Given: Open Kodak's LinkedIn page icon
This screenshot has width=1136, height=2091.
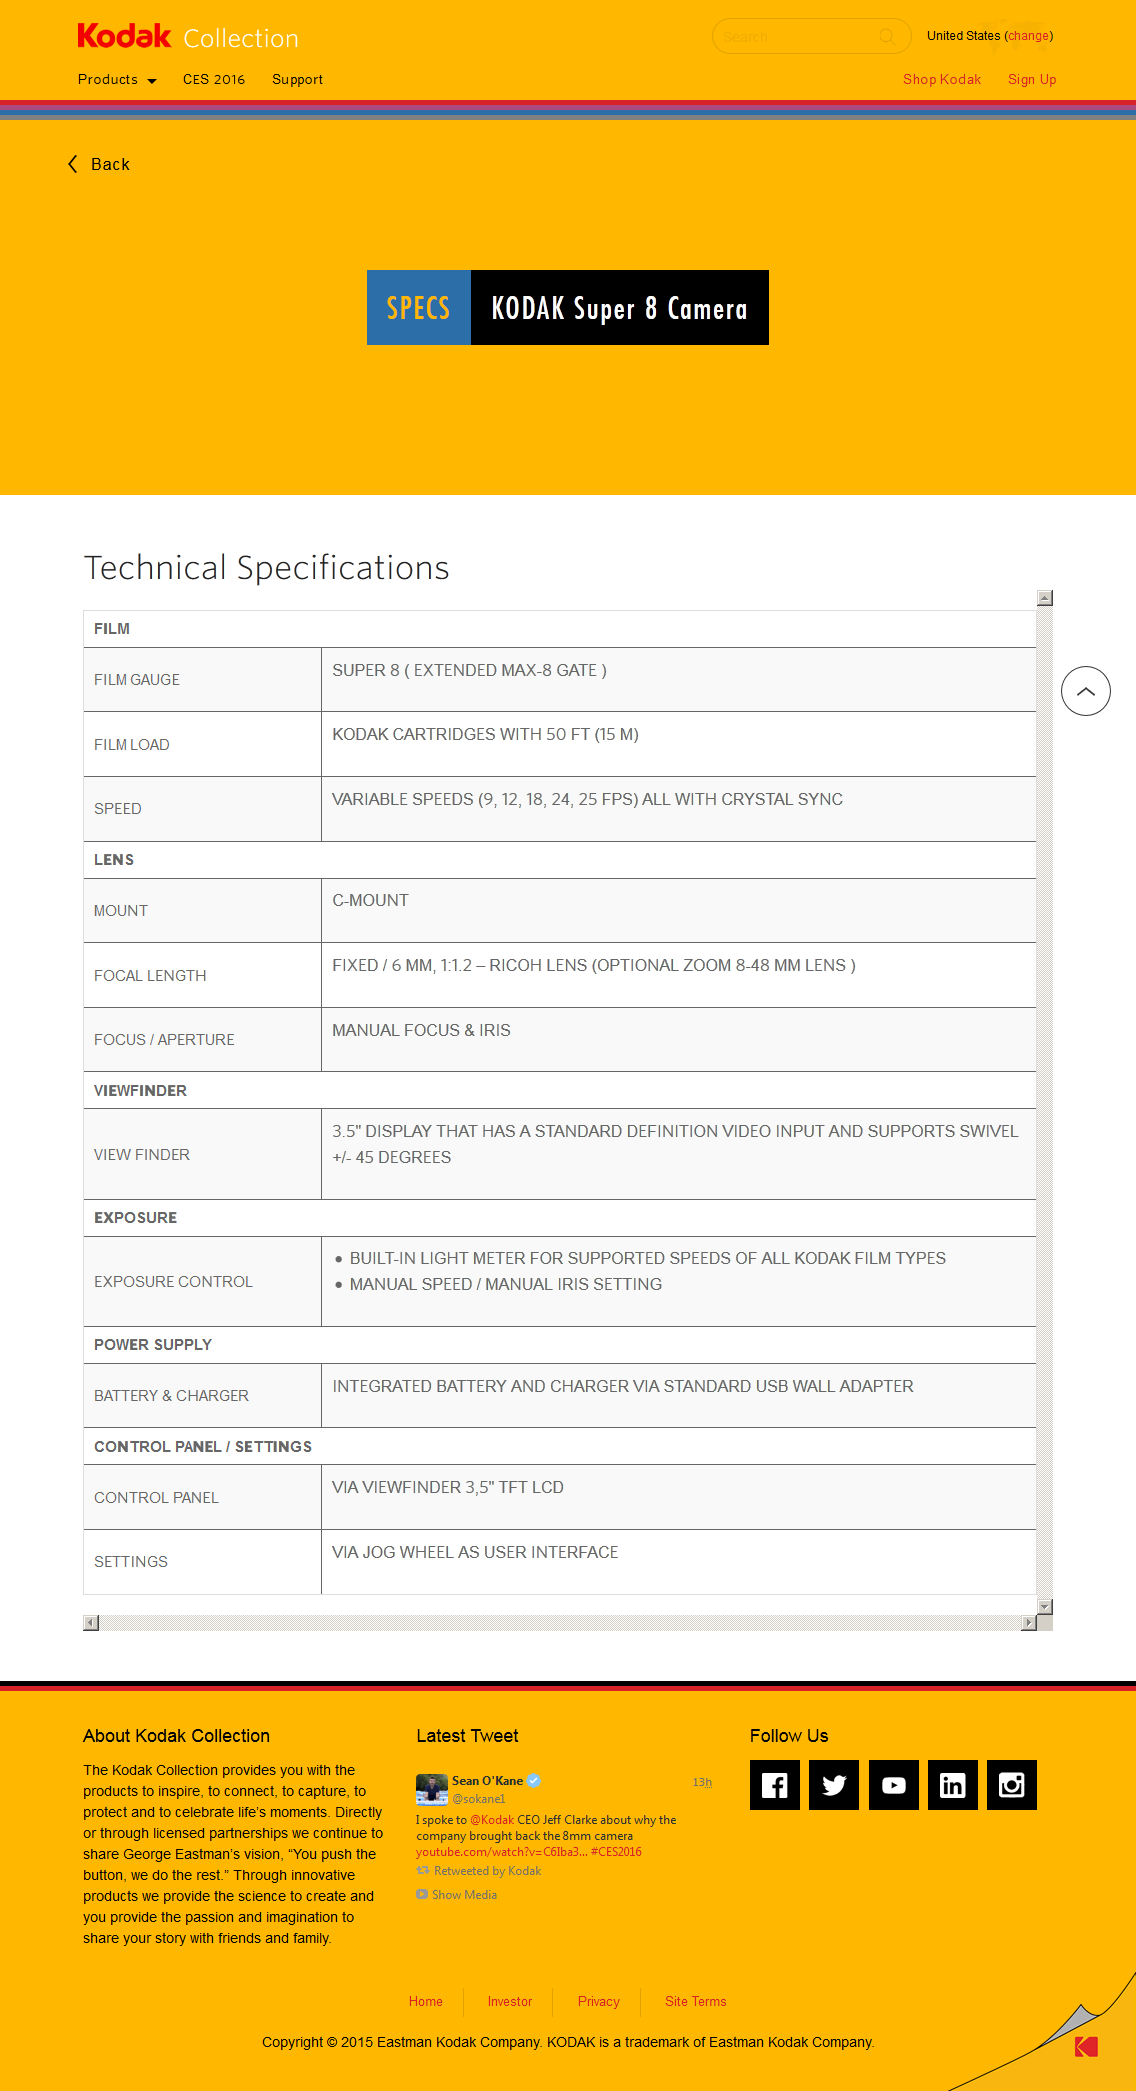Looking at the screenshot, I should tap(953, 1785).
